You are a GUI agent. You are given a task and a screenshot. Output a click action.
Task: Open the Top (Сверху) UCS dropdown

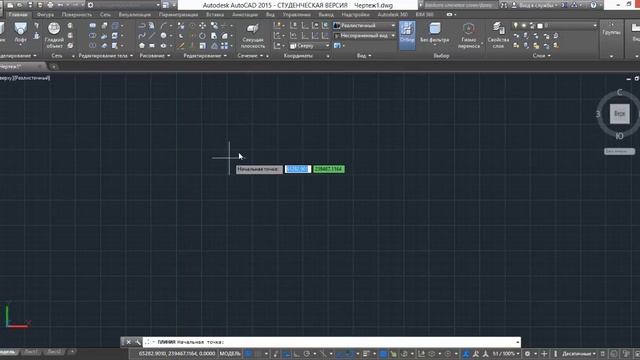(x=309, y=46)
